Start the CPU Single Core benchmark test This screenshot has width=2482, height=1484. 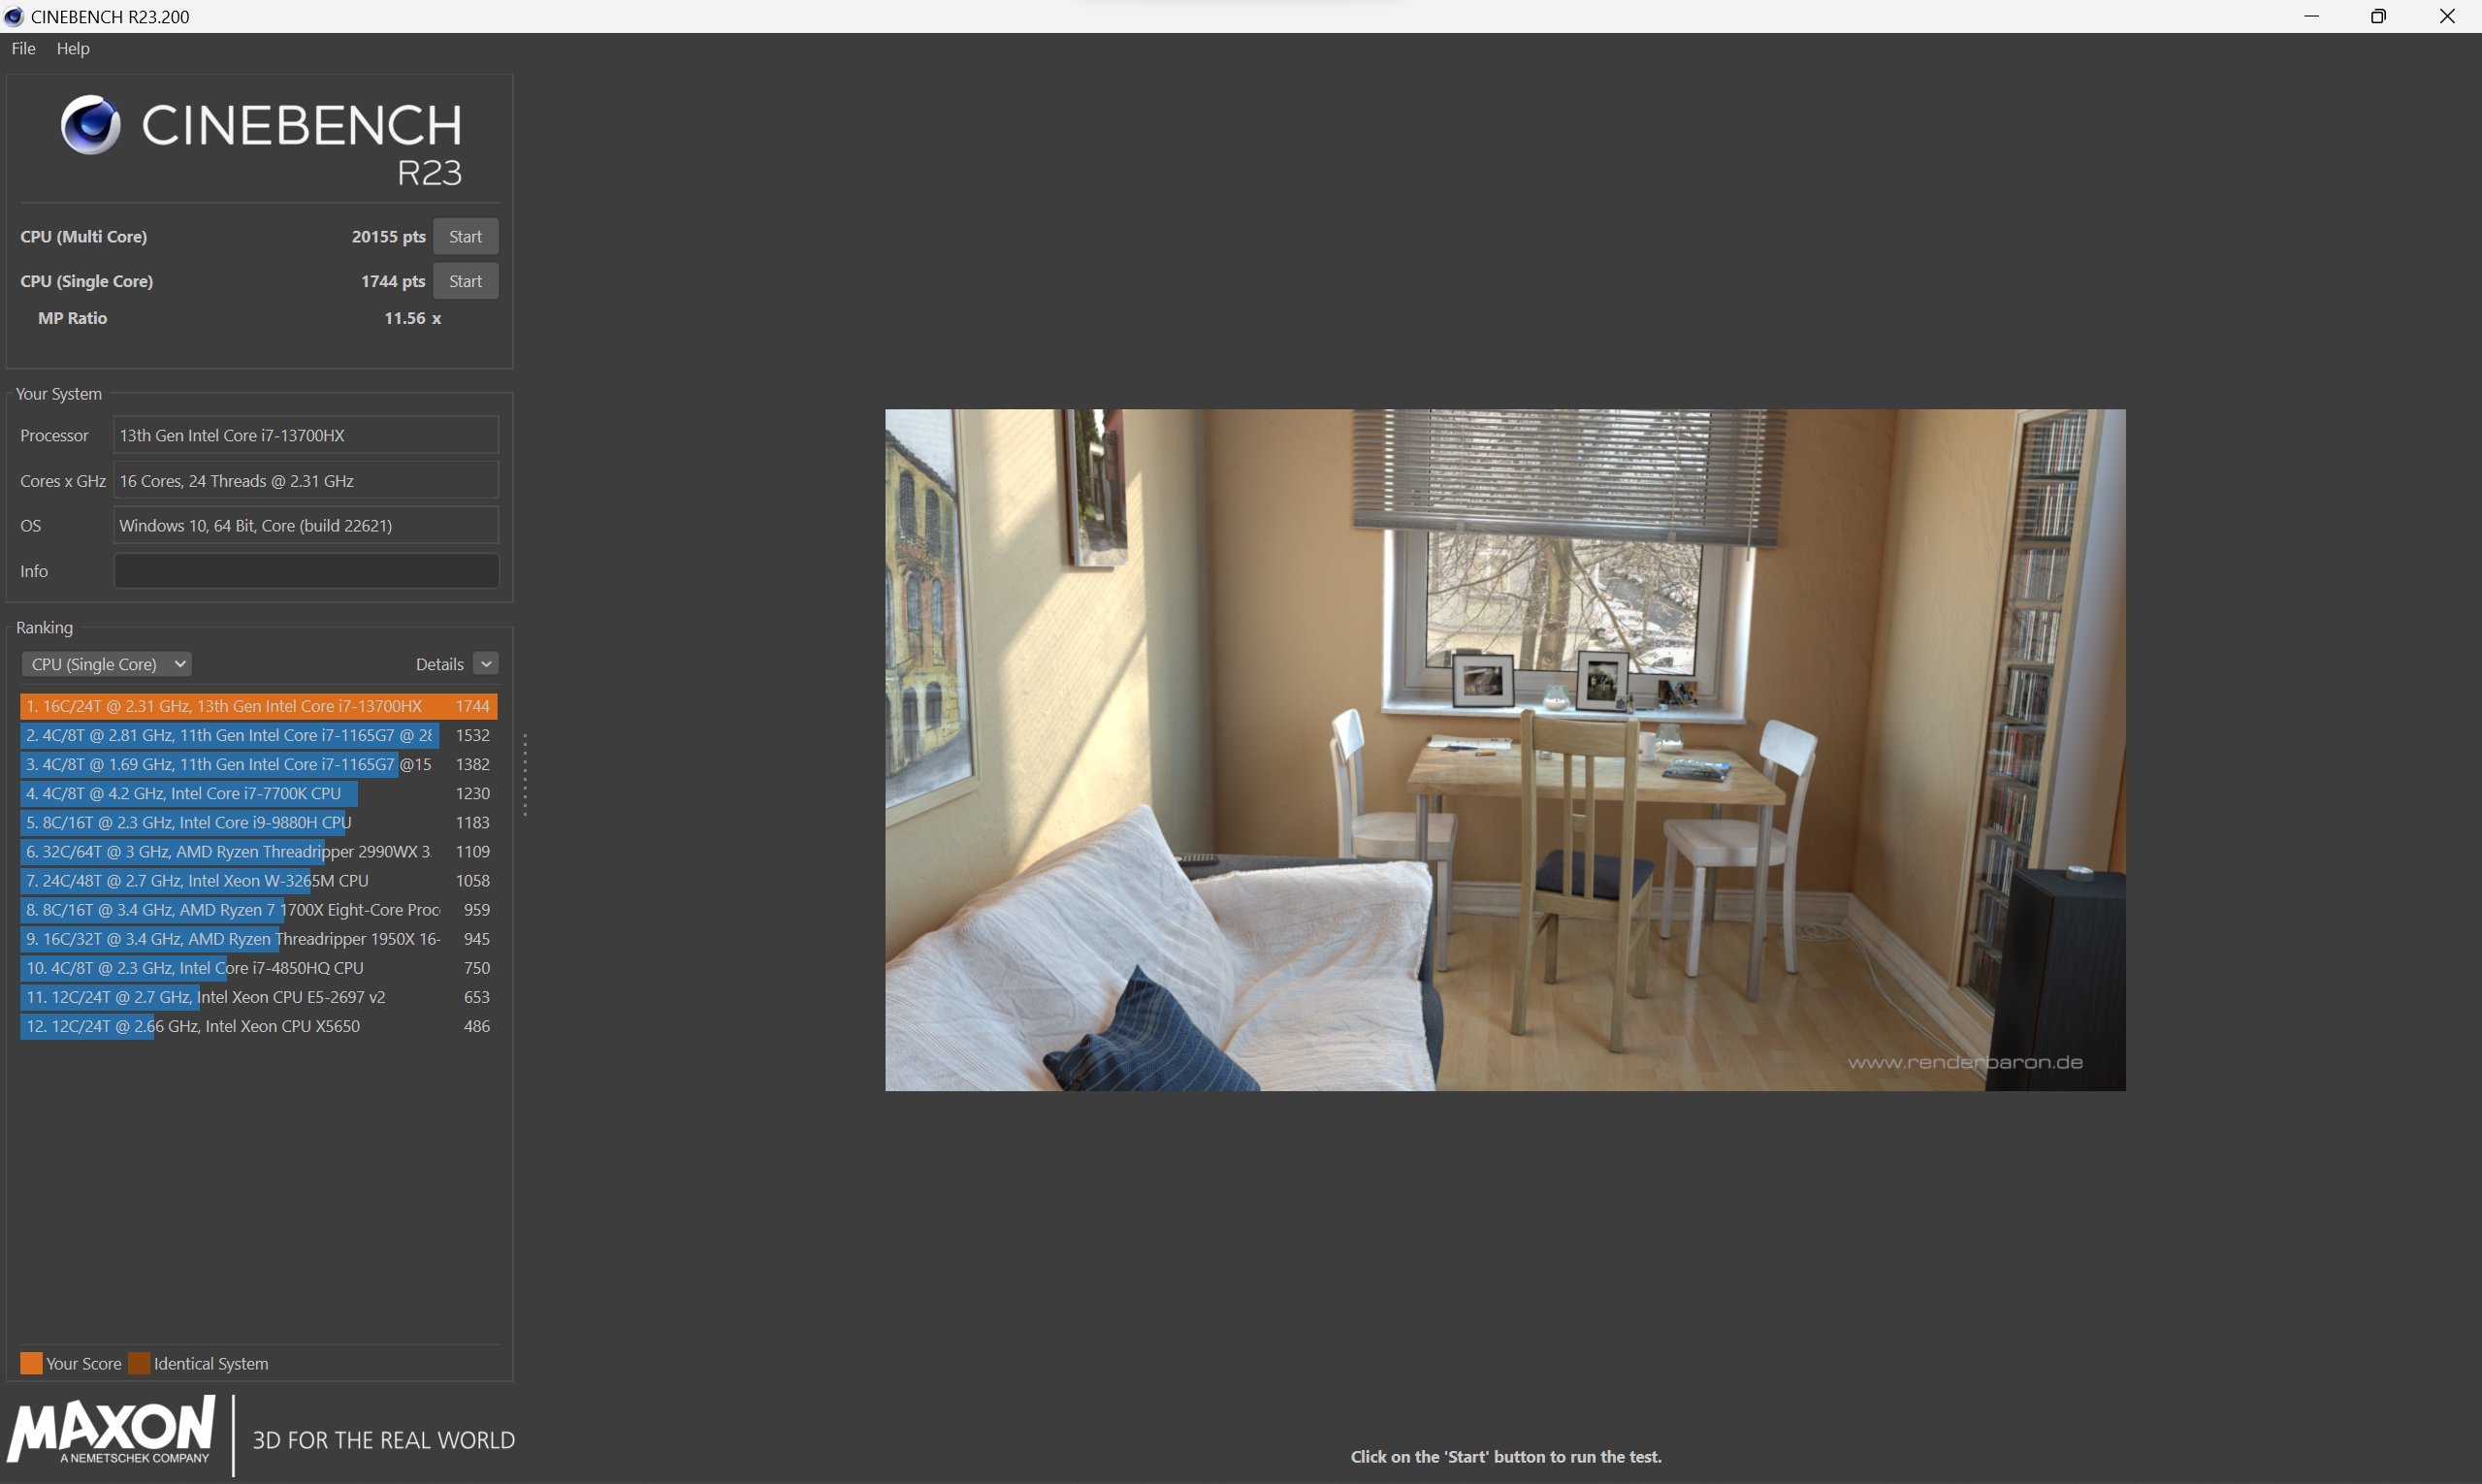coord(465,281)
